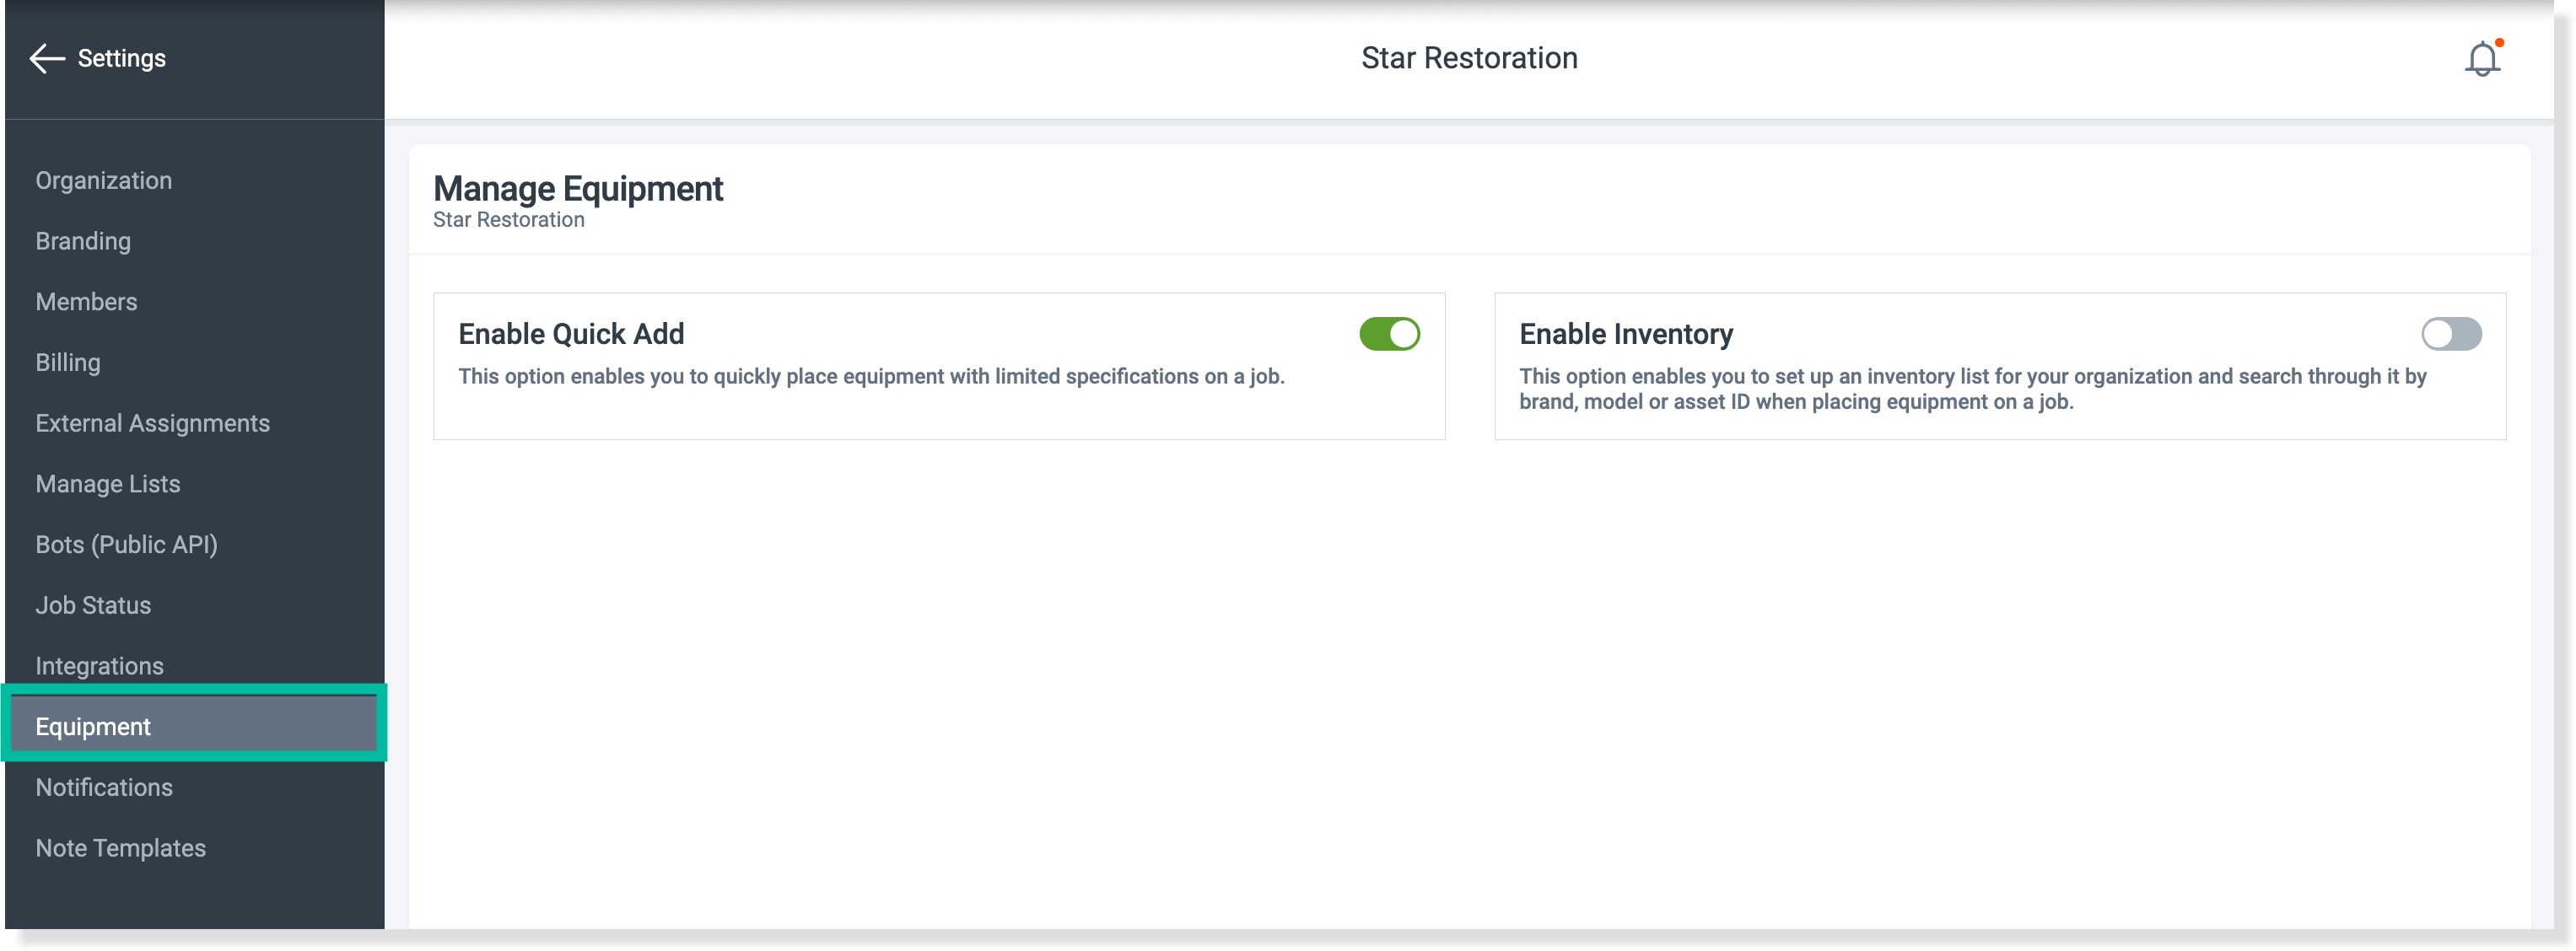Select Members in the sidebar

(87, 302)
